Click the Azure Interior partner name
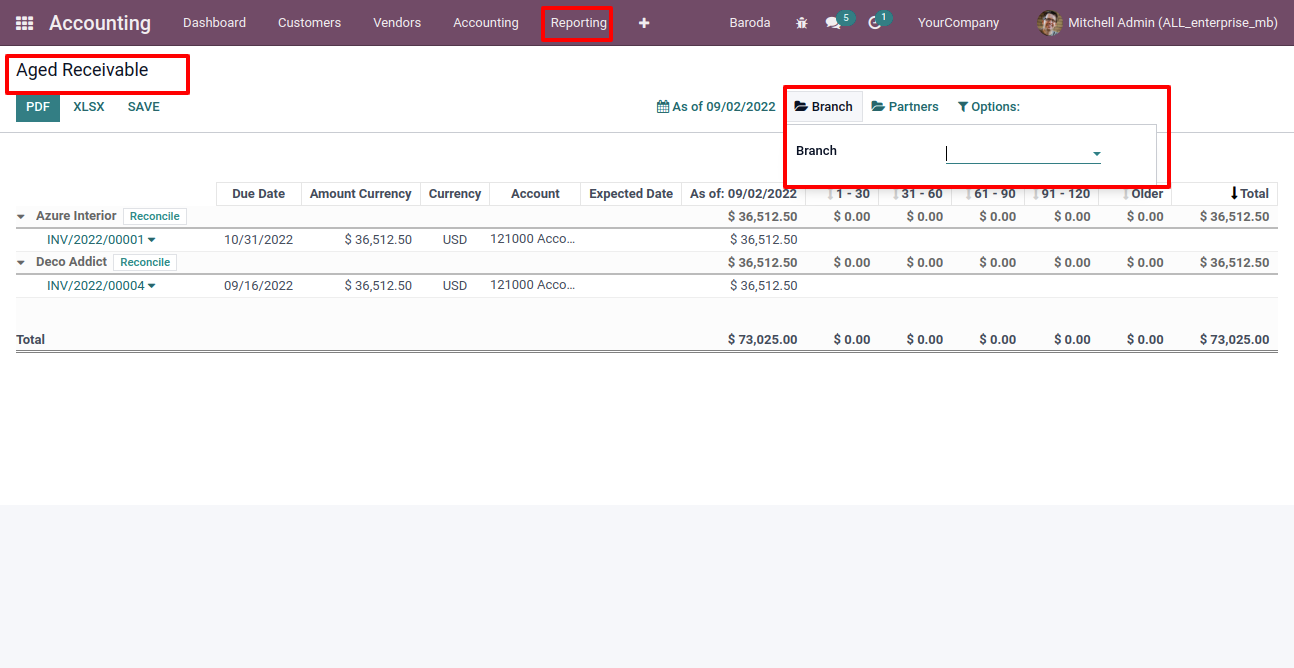 [x=76, y=216]
